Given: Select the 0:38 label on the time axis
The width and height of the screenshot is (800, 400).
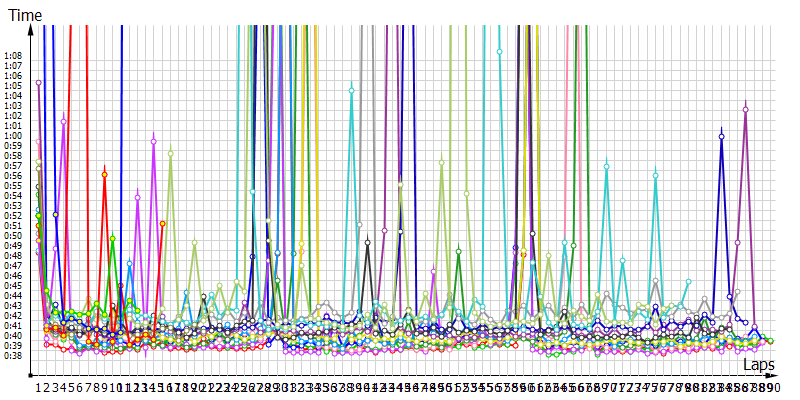Looking at the screenshot, I should tap(13, 355).
